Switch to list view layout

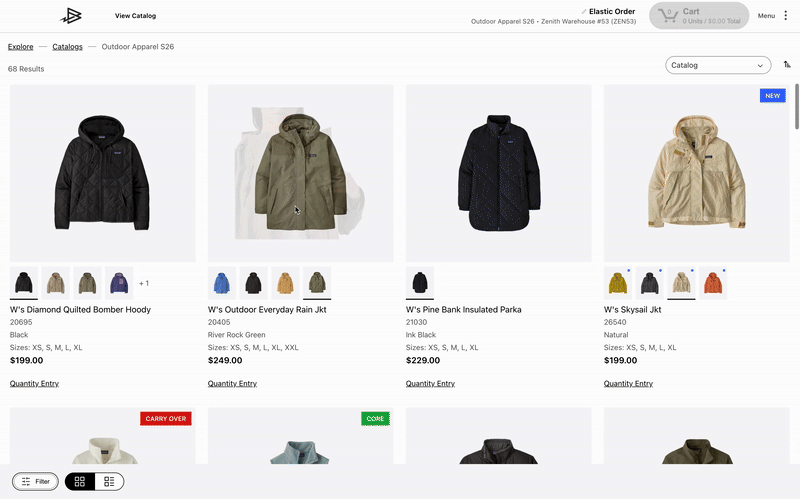click(x=109, y=481)
